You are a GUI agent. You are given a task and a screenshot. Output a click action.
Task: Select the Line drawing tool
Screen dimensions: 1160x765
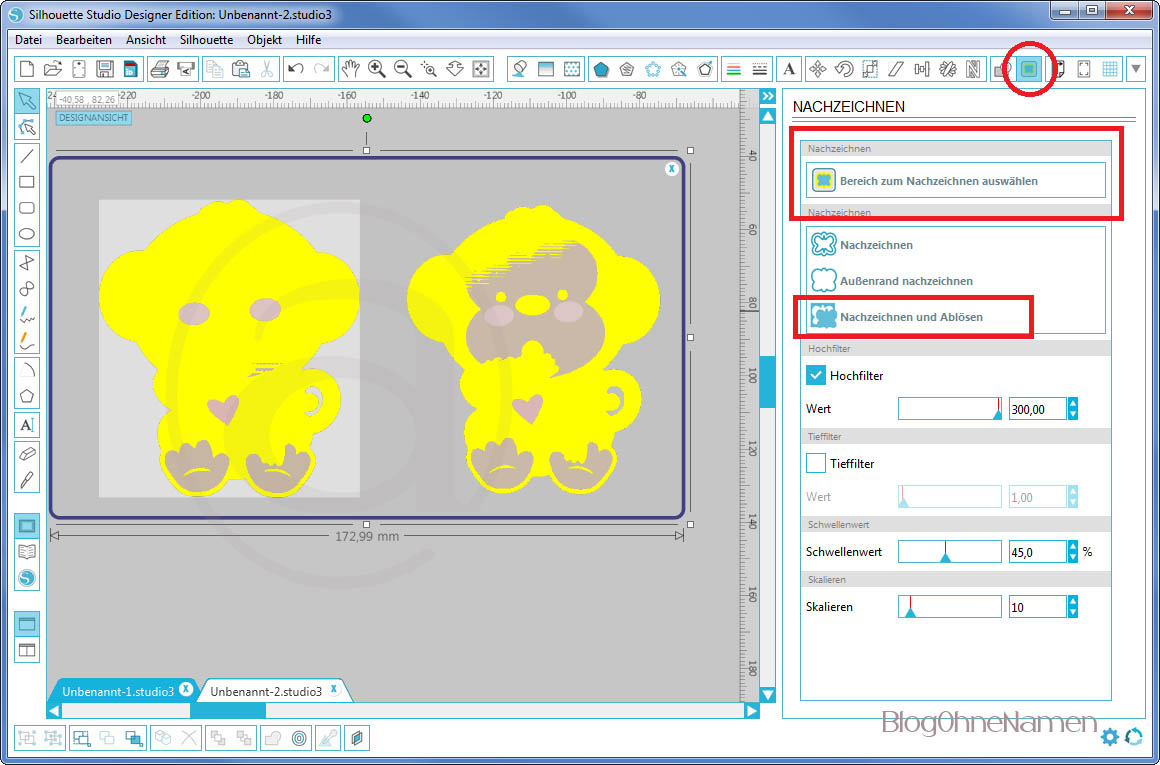[x=27, y=155]
